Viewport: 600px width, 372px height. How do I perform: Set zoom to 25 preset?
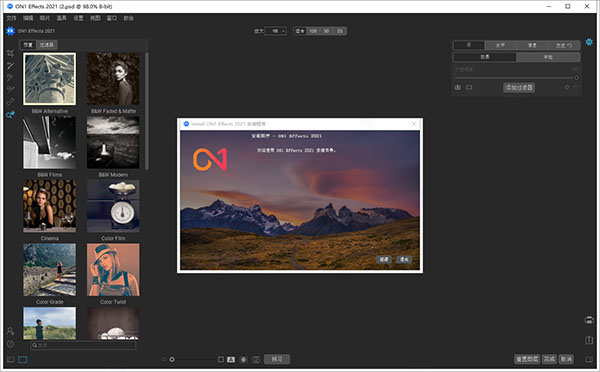click(x=340, y=31)
